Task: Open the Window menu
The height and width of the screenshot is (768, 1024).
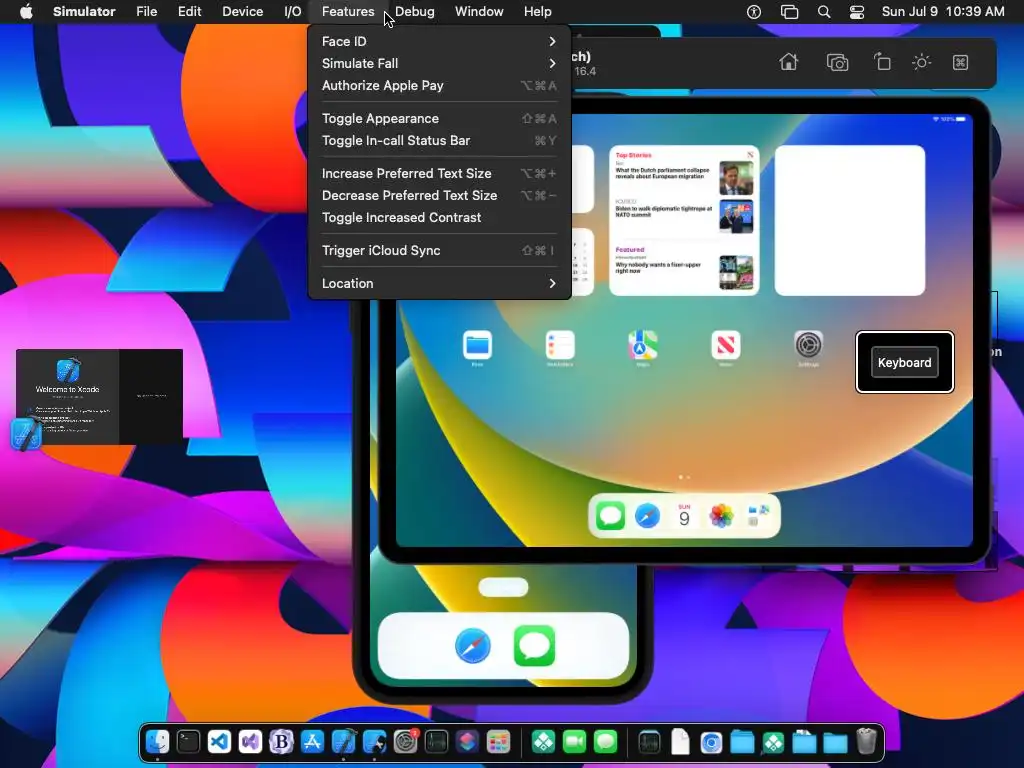Action: coord(479,12)
